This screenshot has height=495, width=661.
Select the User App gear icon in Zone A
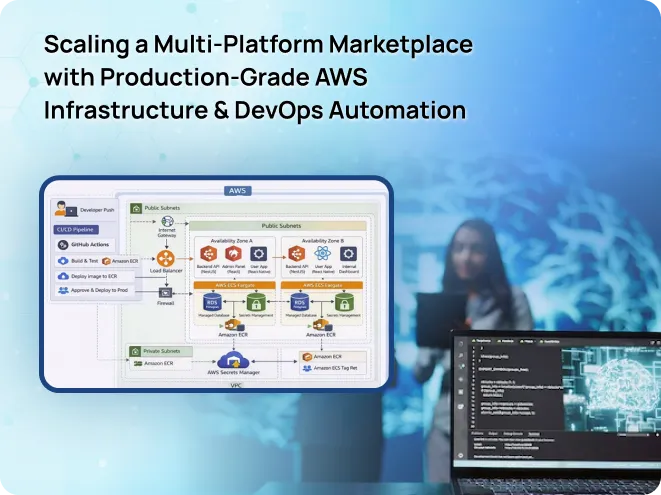(x=258, y=254)
